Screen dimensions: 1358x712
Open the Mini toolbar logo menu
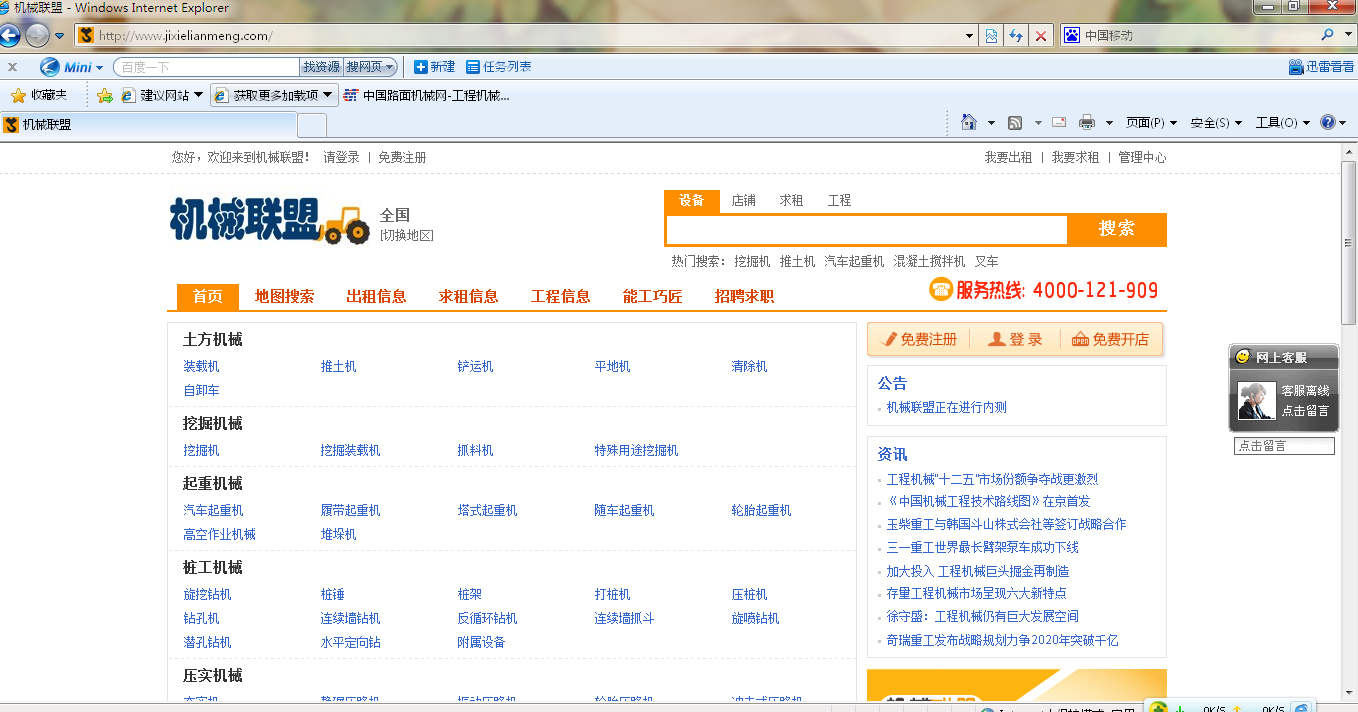coord(71,67)
